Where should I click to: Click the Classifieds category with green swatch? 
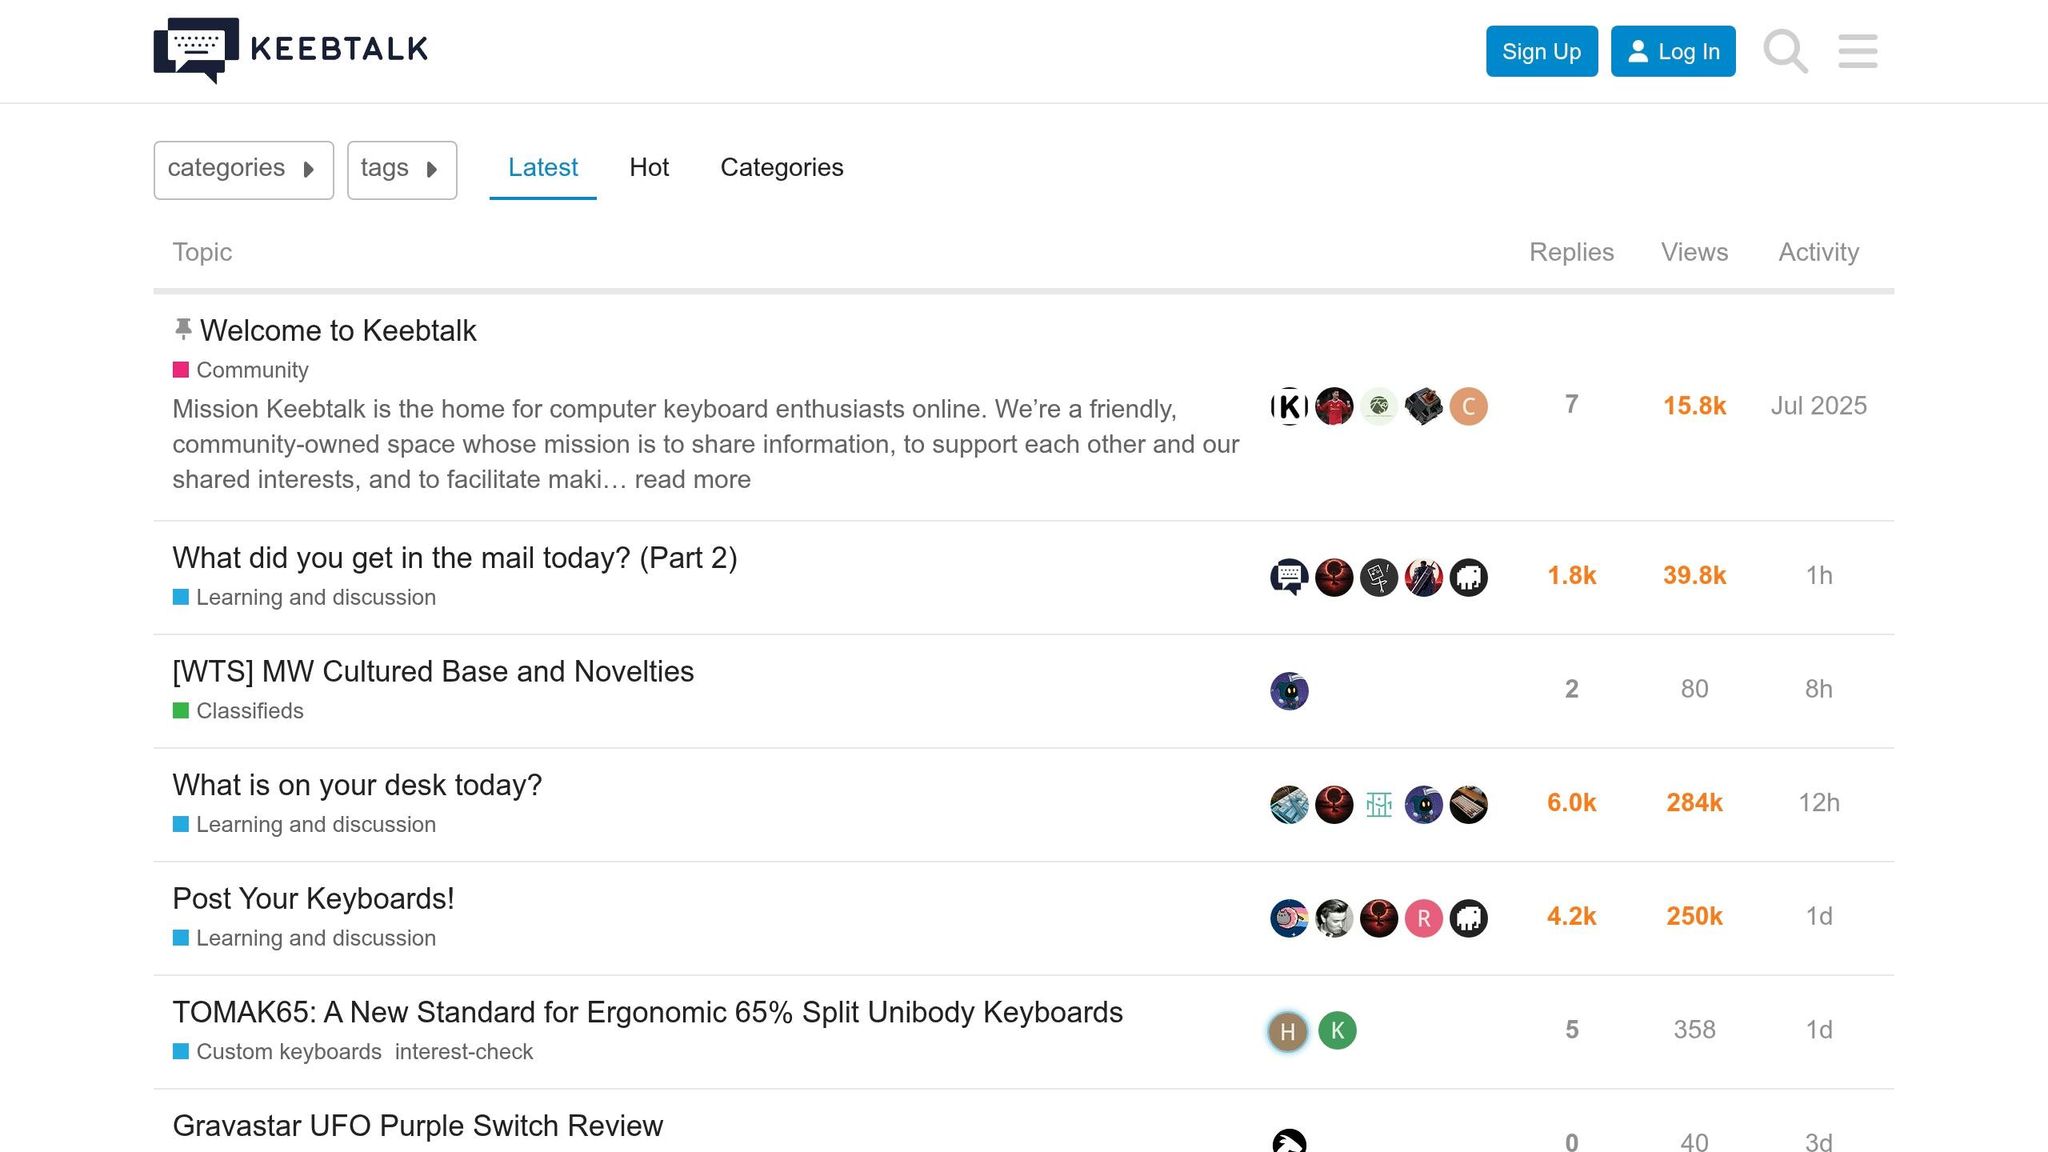[x=238, y=711]
